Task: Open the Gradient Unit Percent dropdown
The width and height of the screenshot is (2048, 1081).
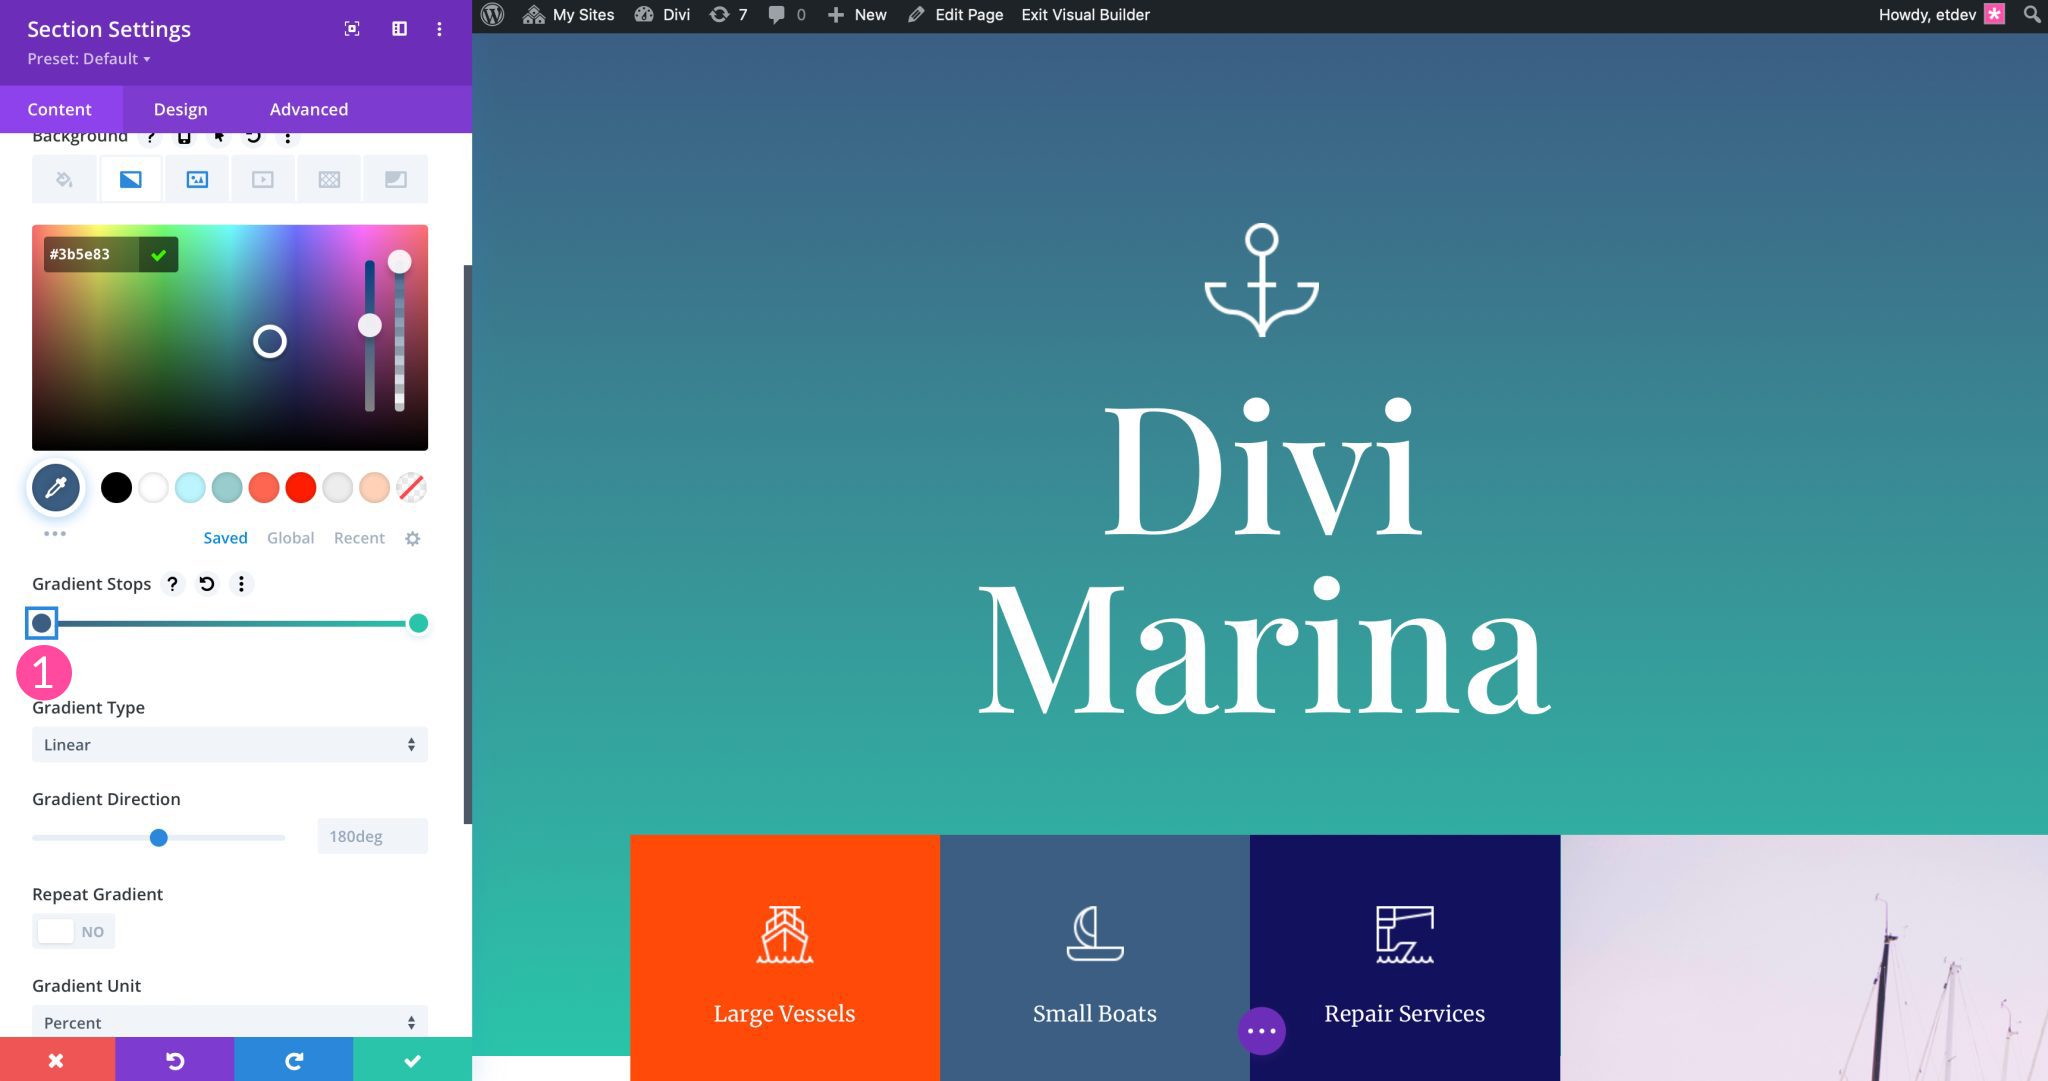Action: 230,1022
